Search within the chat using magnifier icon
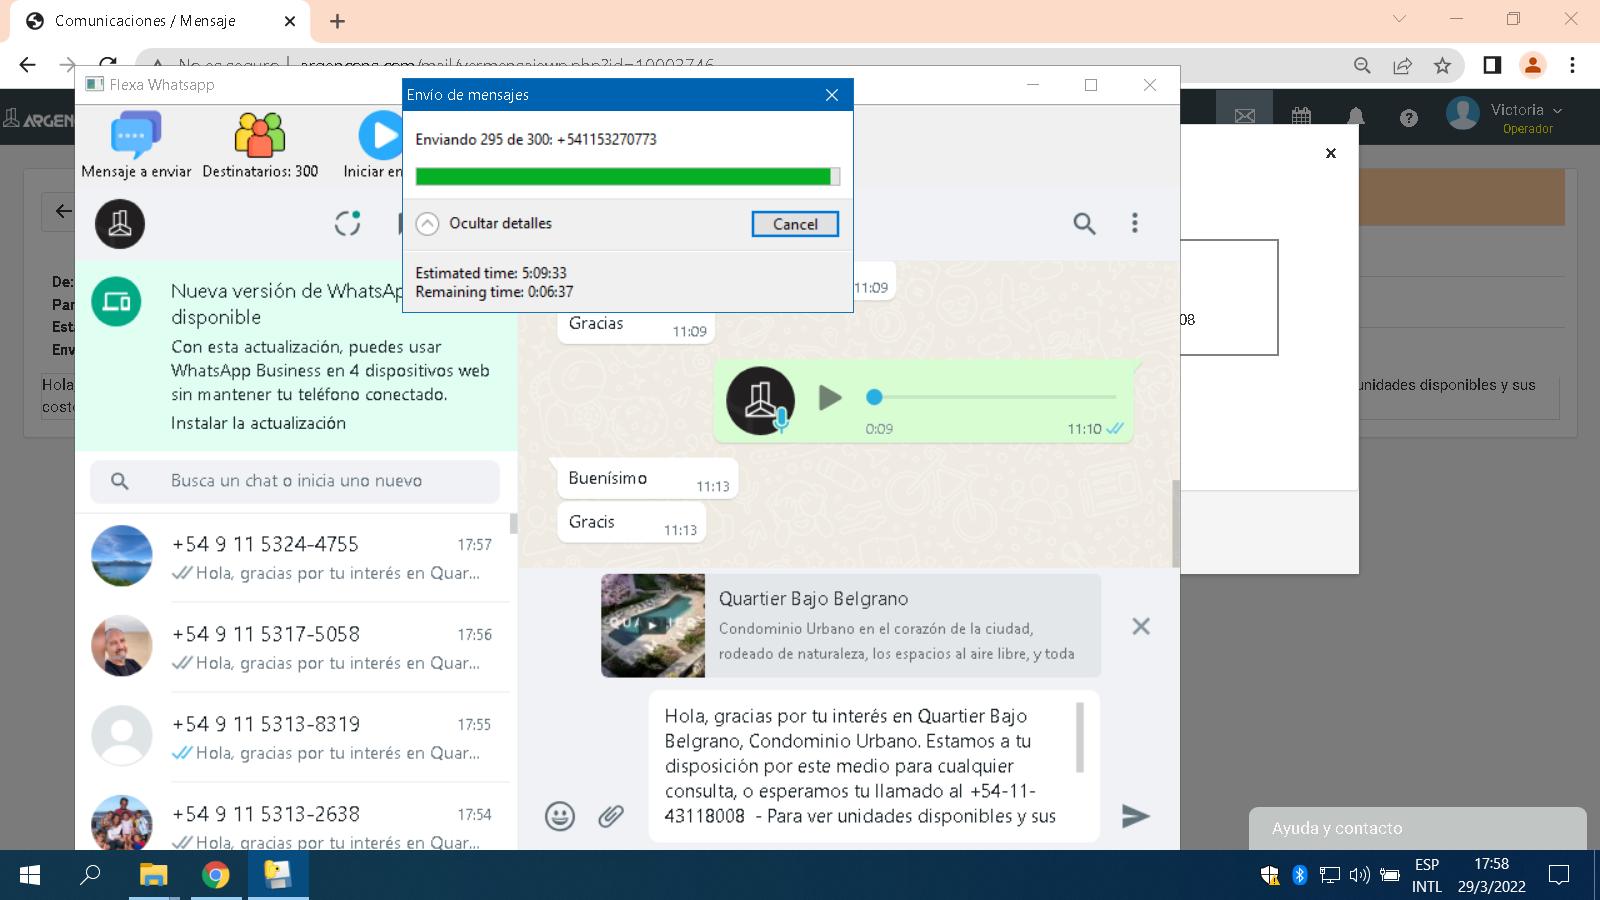The width and height of the screenshot is (1600, 900). [x=1084, y=223]
